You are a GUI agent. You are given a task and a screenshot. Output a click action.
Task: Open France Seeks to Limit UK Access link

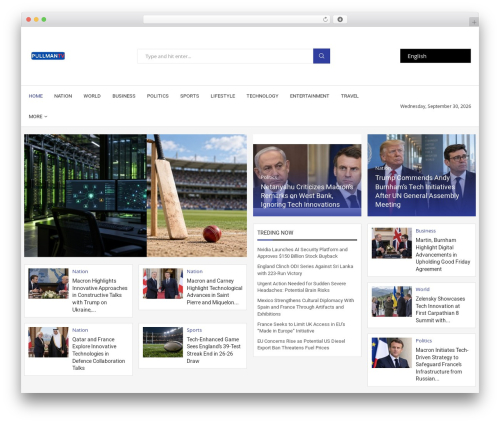[301, 327]
